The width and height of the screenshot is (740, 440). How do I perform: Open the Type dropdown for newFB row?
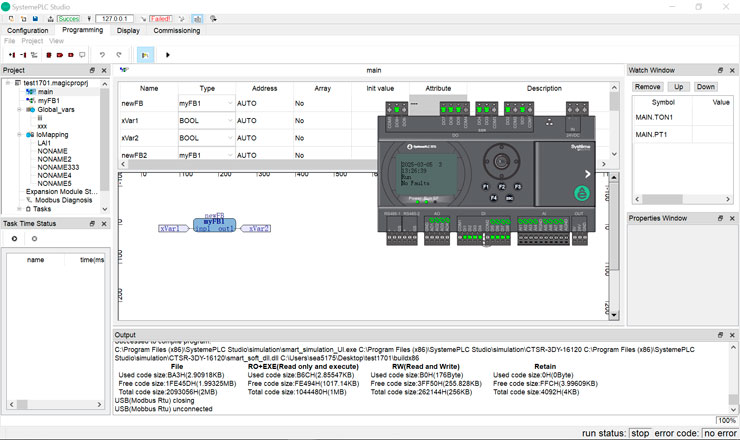pyautogui.click(x=230, y=103)
